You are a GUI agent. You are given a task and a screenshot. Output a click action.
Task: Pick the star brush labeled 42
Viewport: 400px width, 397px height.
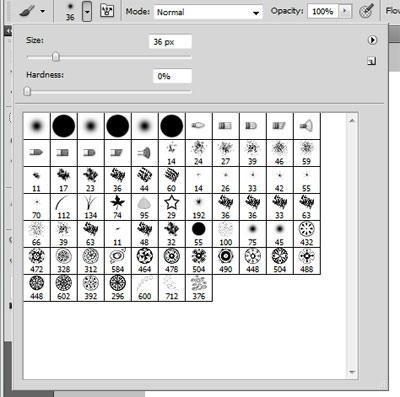(280, 180)
